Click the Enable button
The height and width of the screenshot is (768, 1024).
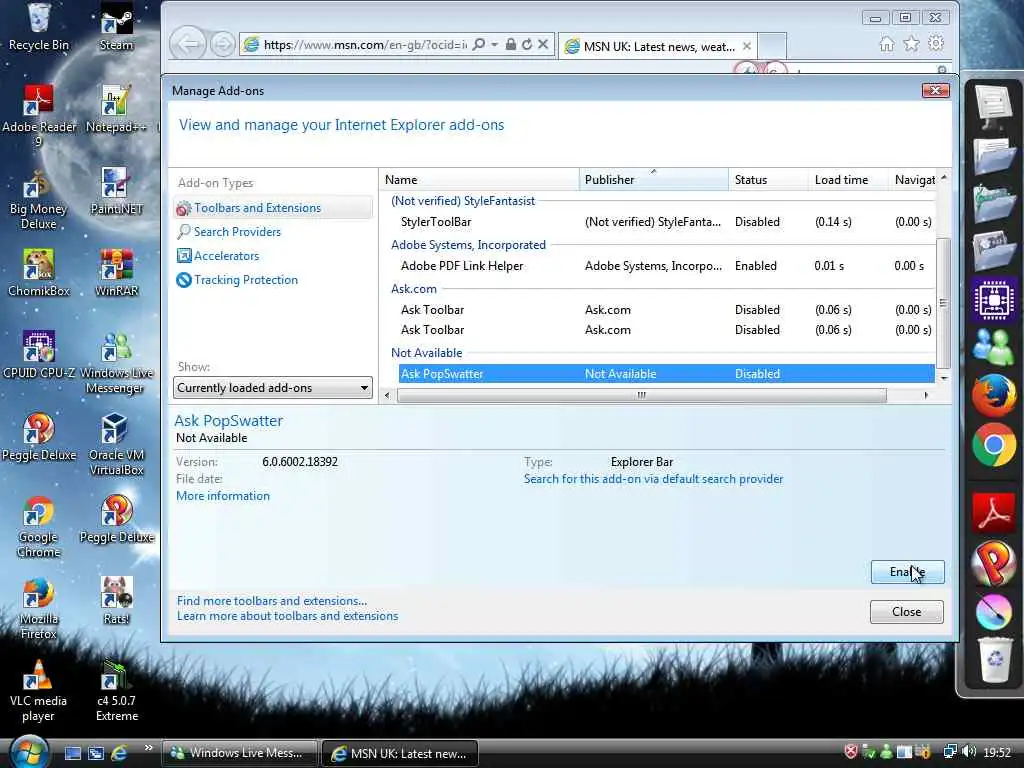coord(907,572)
